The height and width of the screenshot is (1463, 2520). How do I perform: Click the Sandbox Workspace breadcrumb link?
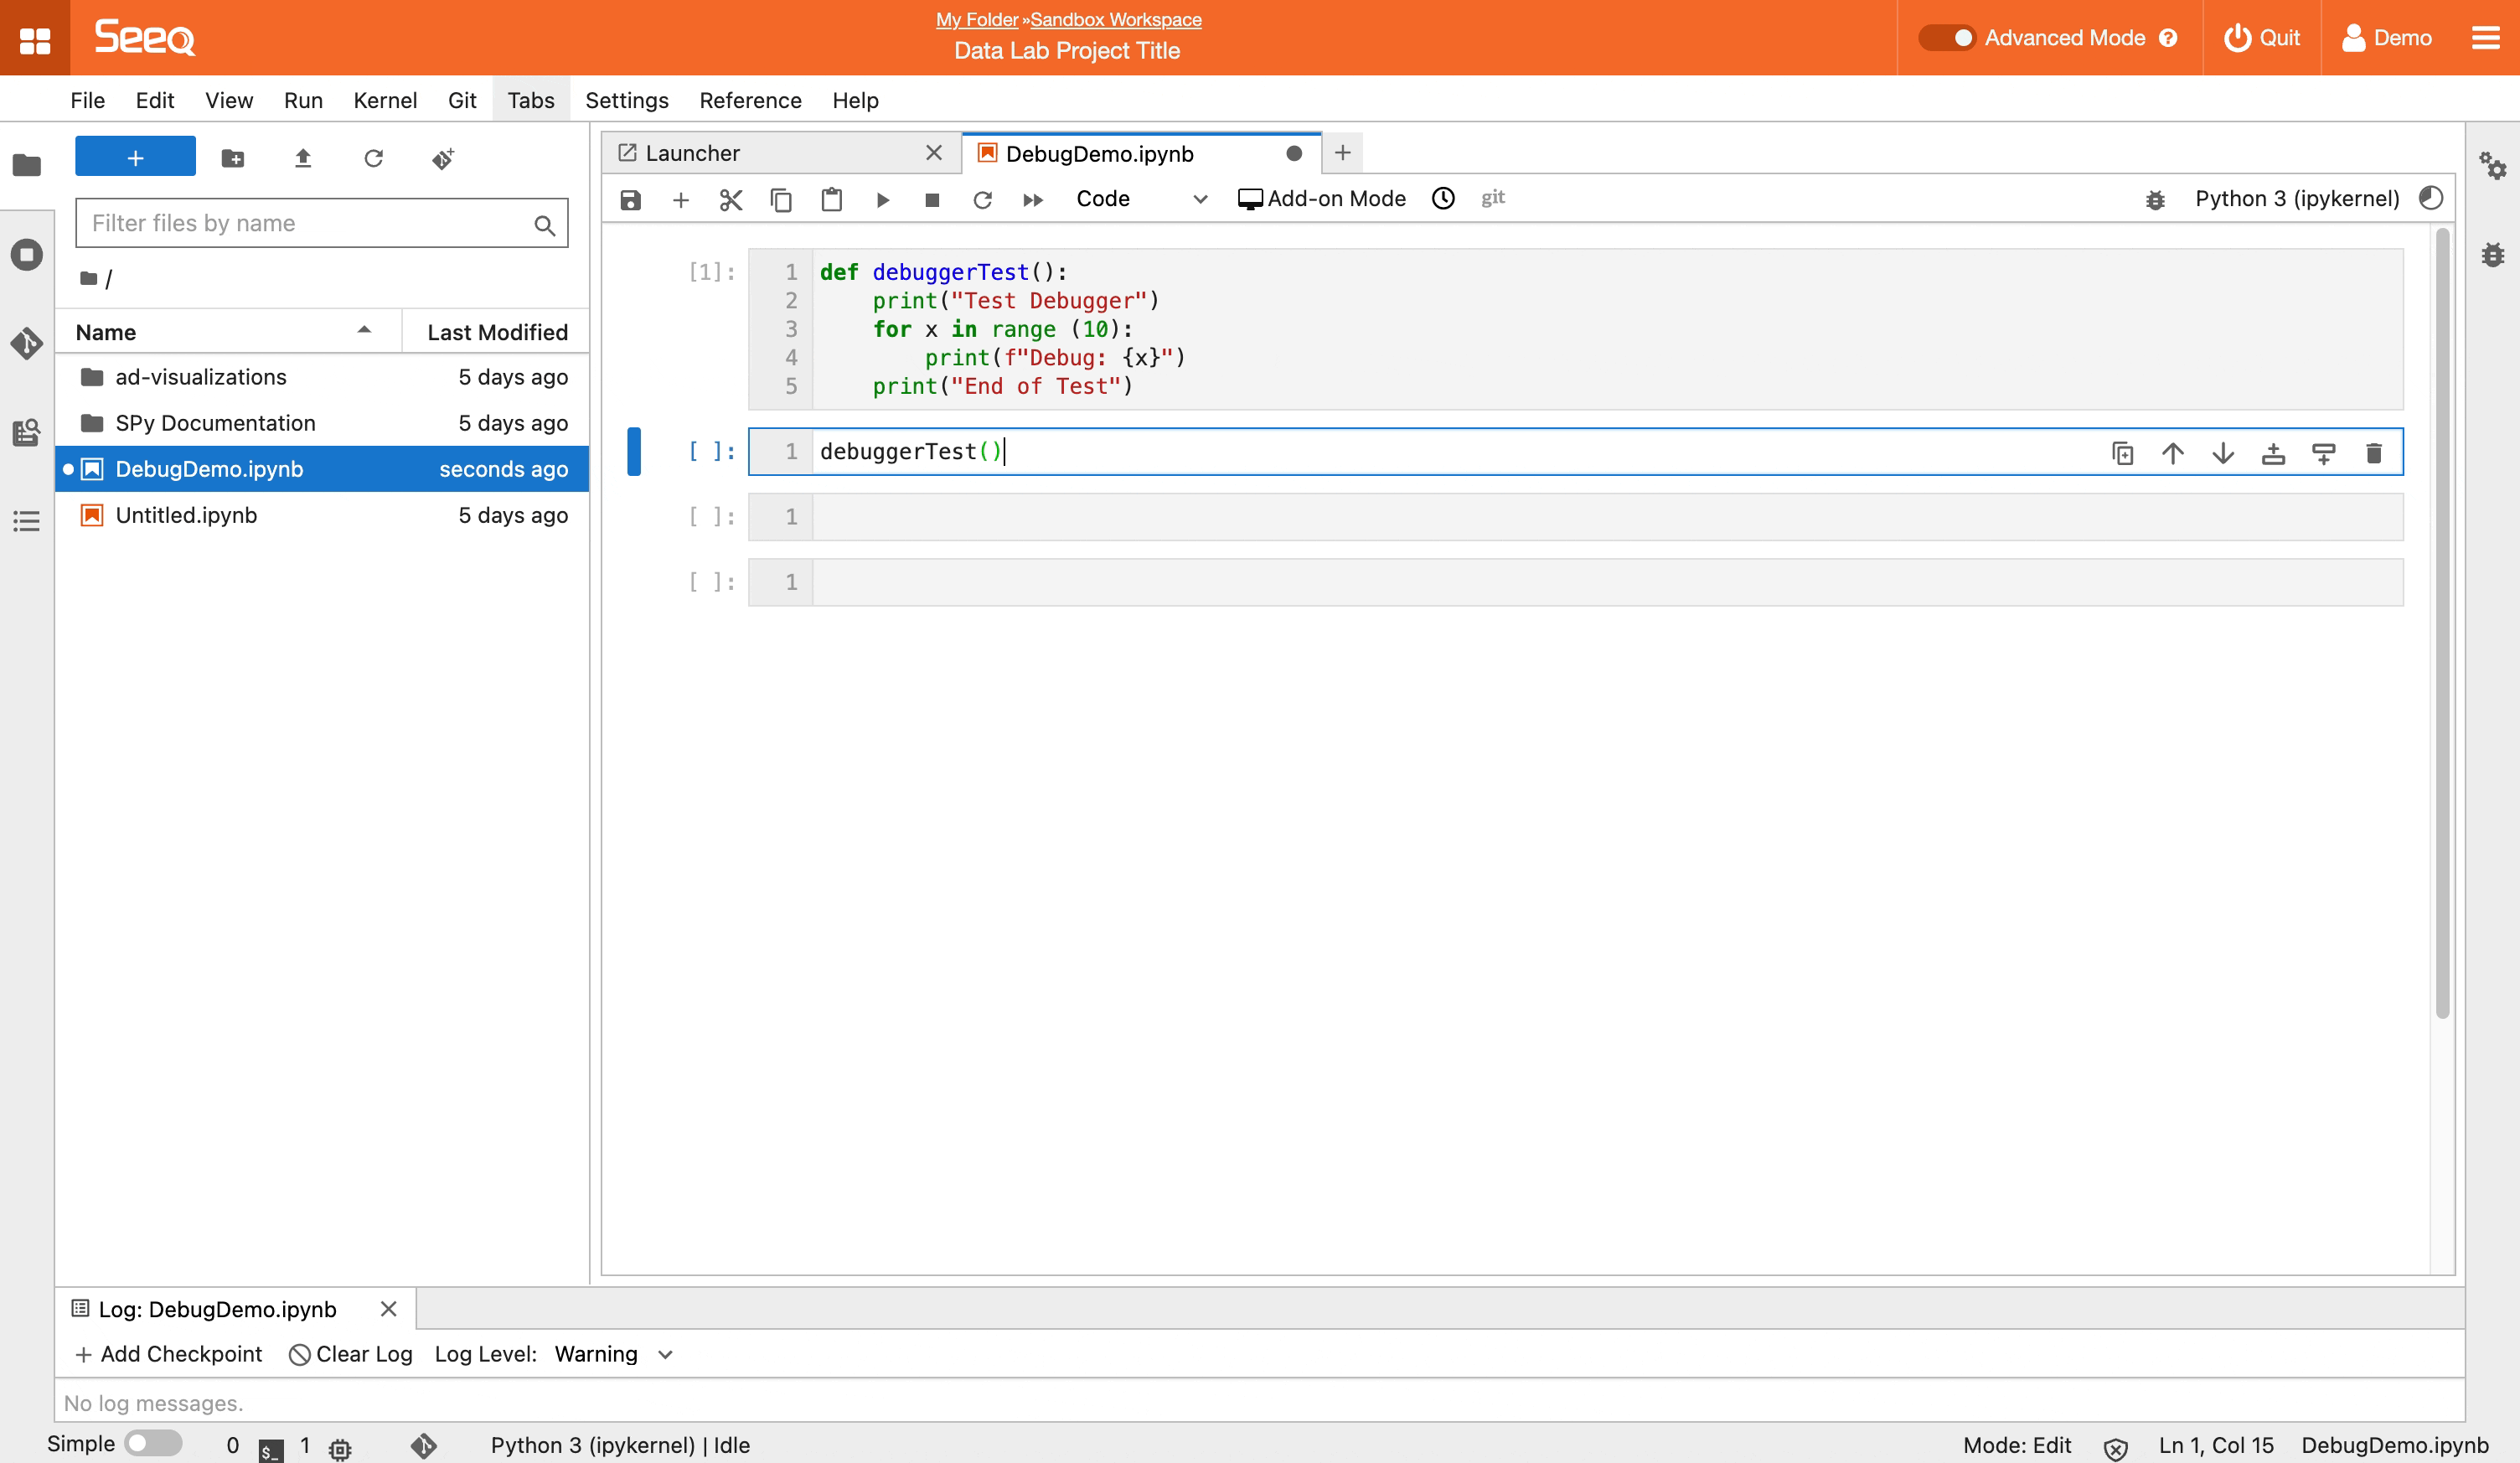(x=1115, y=19)
